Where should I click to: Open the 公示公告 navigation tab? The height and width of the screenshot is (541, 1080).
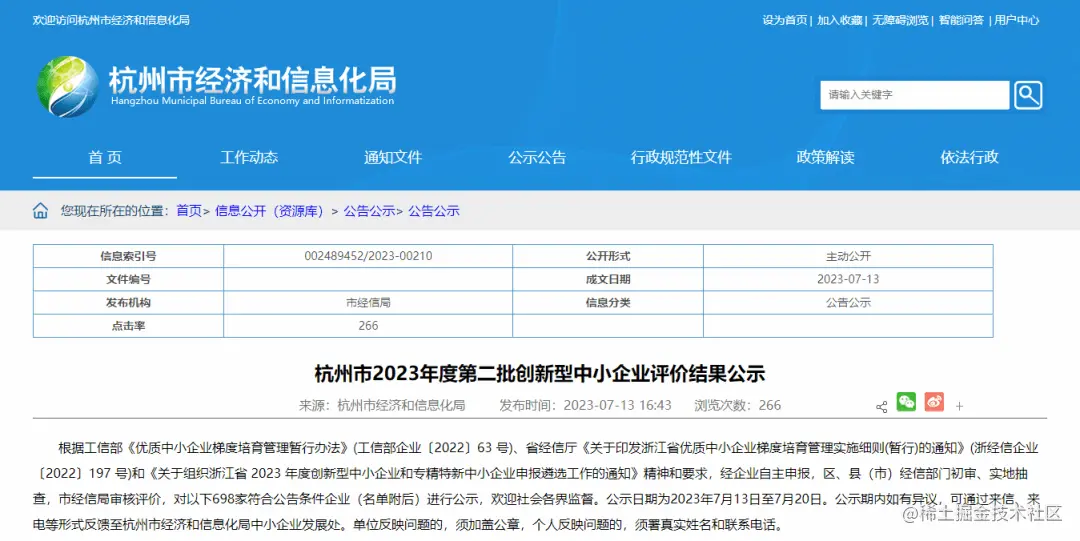[537, 157]
